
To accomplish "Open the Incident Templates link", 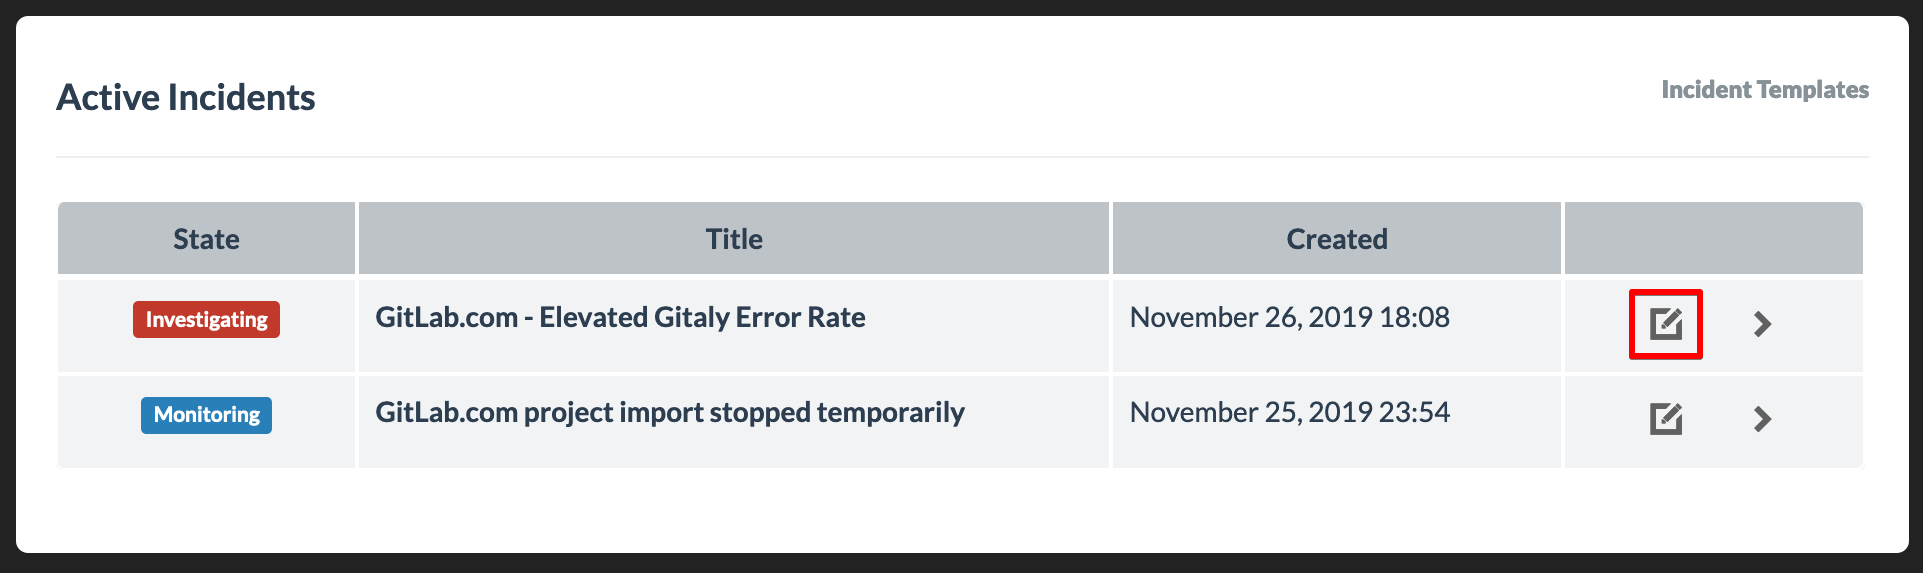I will click(x=1765, y=90).
